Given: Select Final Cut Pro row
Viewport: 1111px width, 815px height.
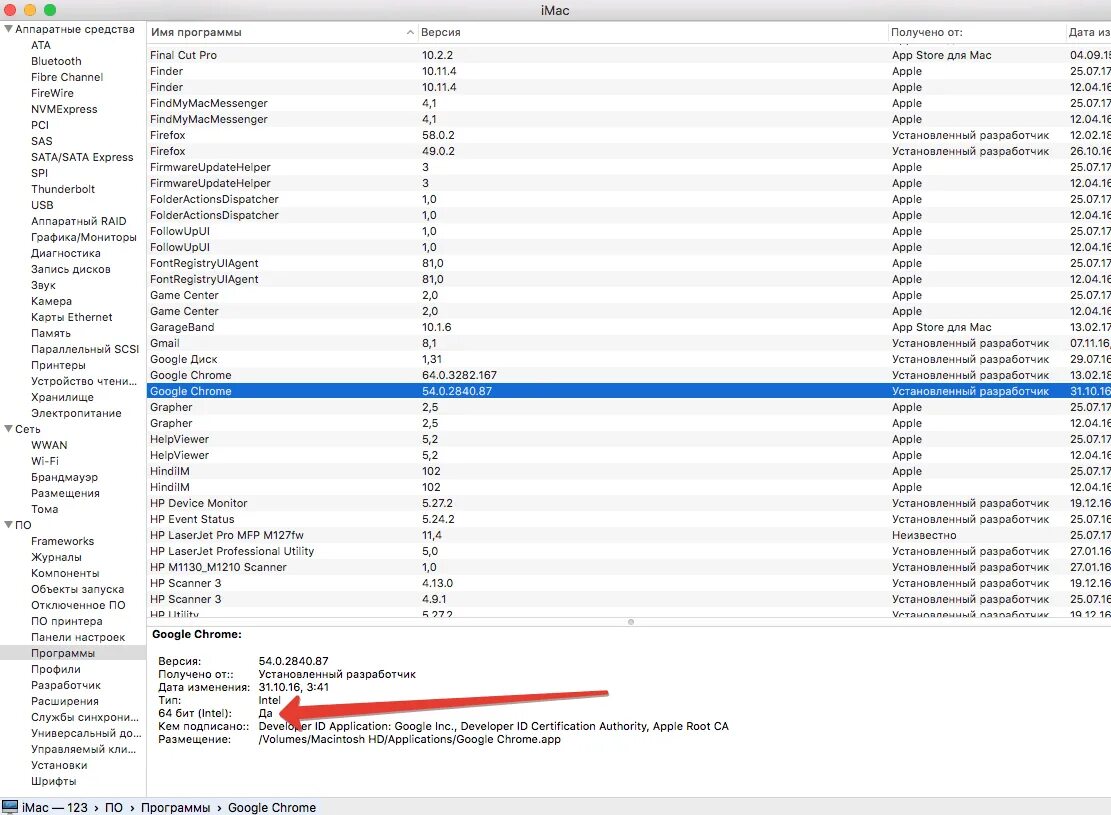Looking at the screenshot, I should (628, 55).
